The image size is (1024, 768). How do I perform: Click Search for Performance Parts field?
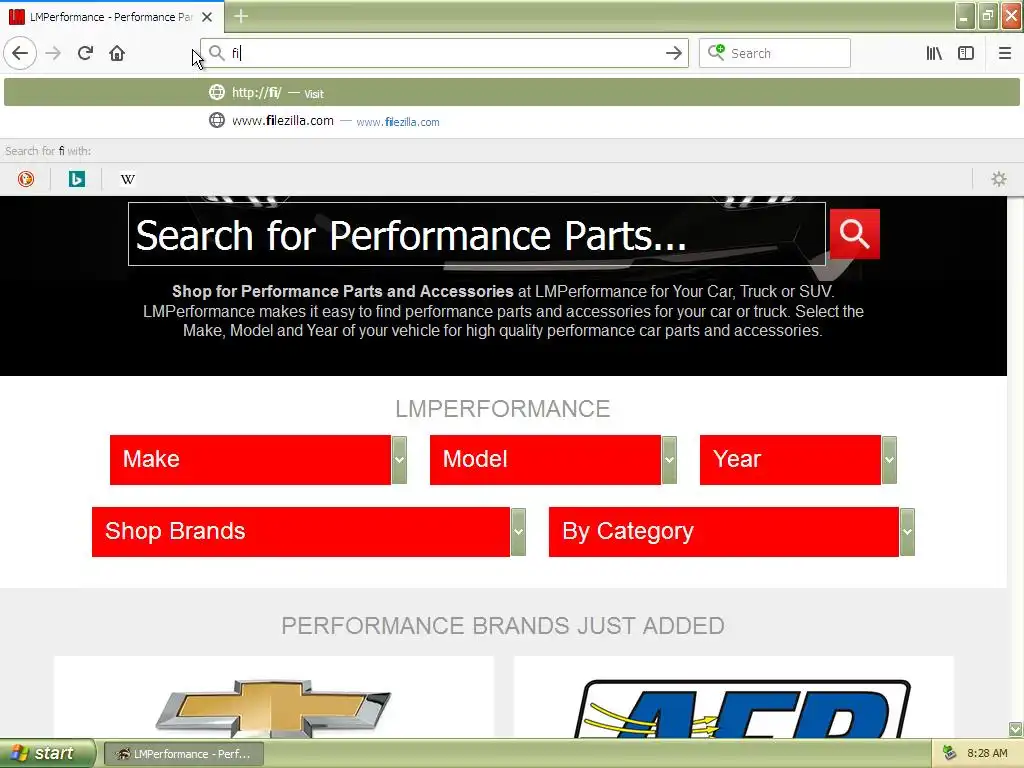[x=477, y=234]
